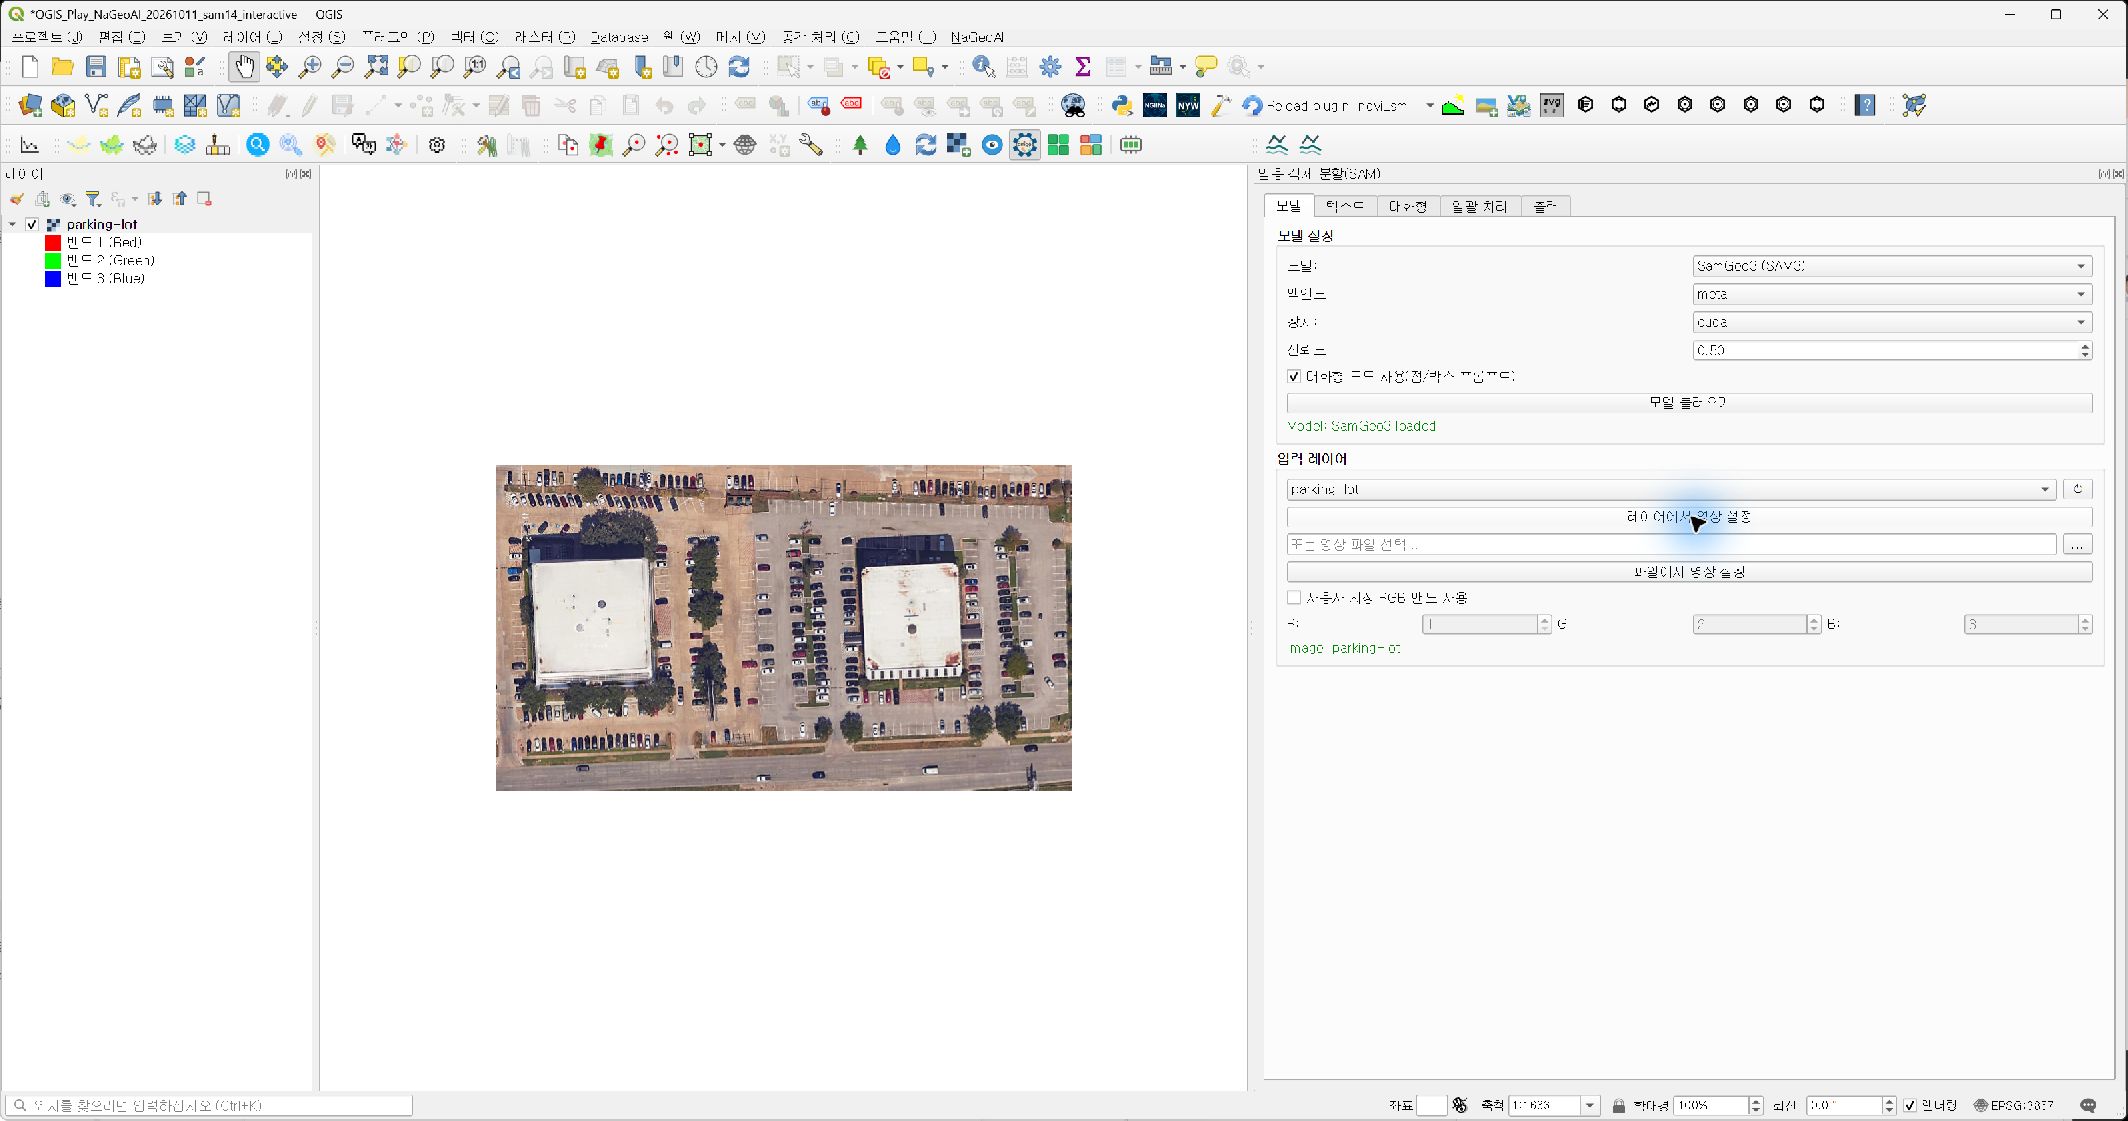
Task: Open a project with the folder icon
Action: (63, 67)
